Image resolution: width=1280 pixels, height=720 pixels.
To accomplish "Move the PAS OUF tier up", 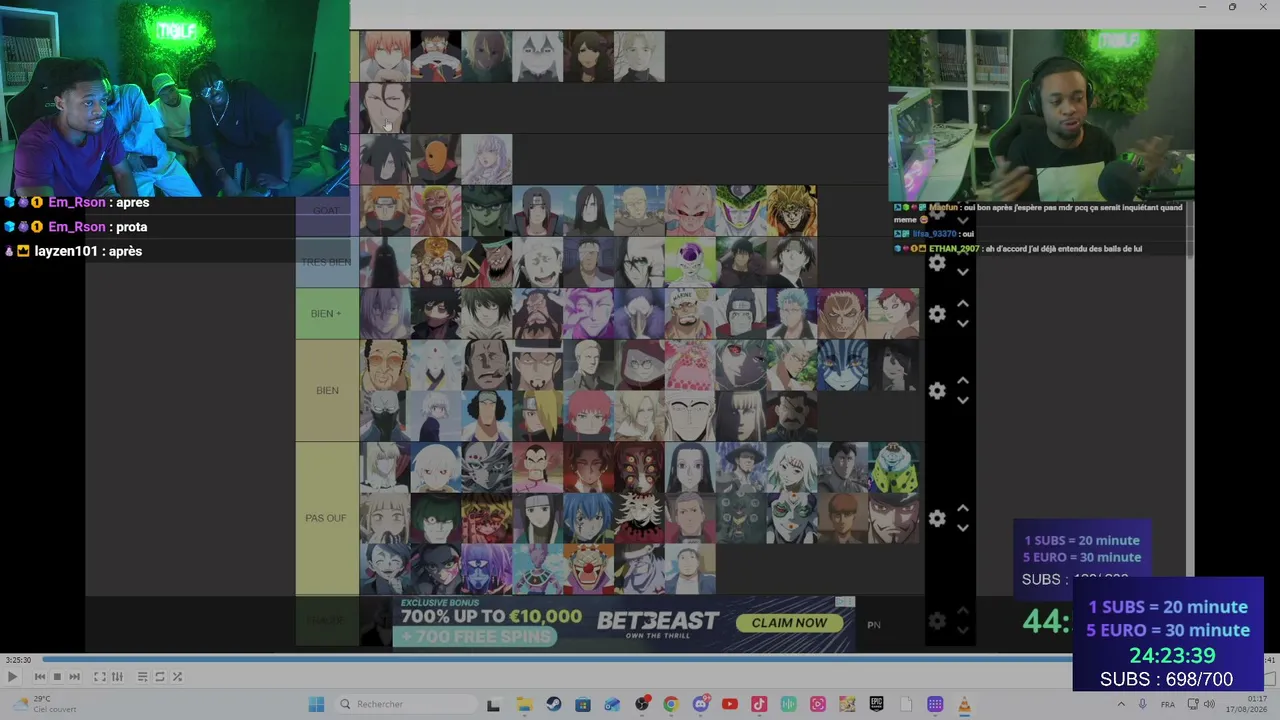I will pyautogui.click(x=963, y=508).
